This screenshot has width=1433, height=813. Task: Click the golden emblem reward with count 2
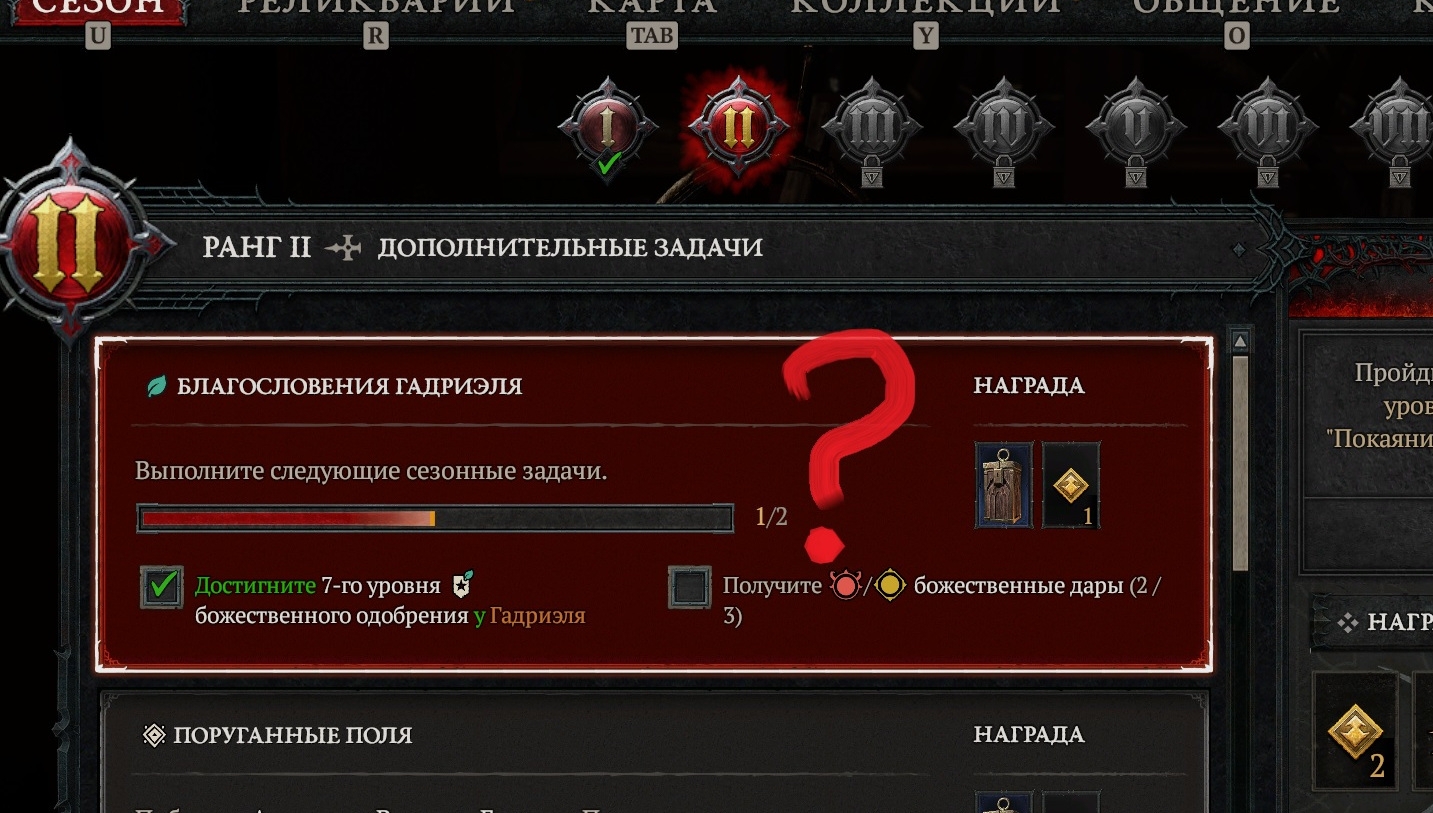click(1355, 732)
